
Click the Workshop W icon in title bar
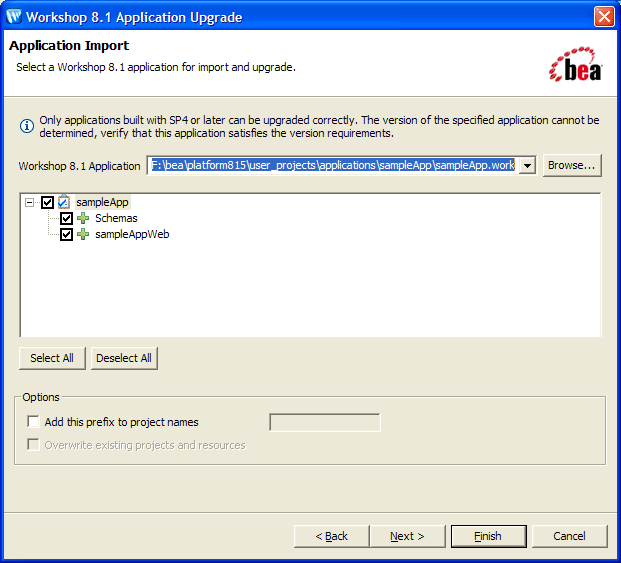(x=14, y=17)
